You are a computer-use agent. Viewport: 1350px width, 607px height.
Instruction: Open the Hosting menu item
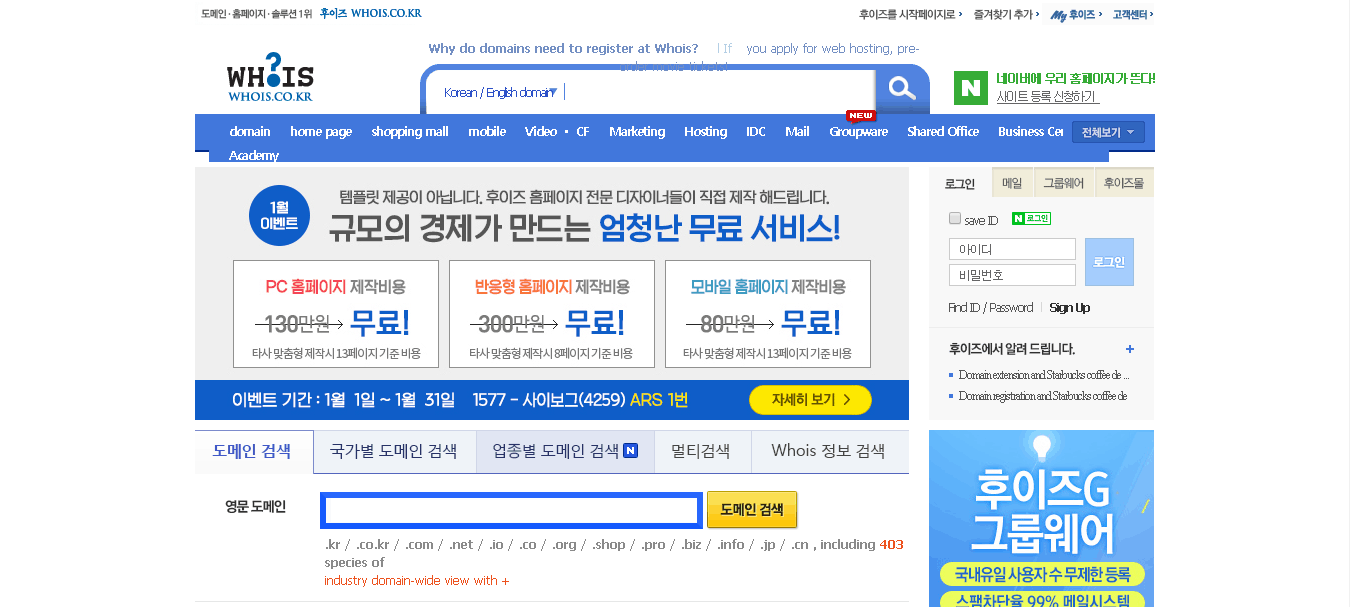click(705, 132)
